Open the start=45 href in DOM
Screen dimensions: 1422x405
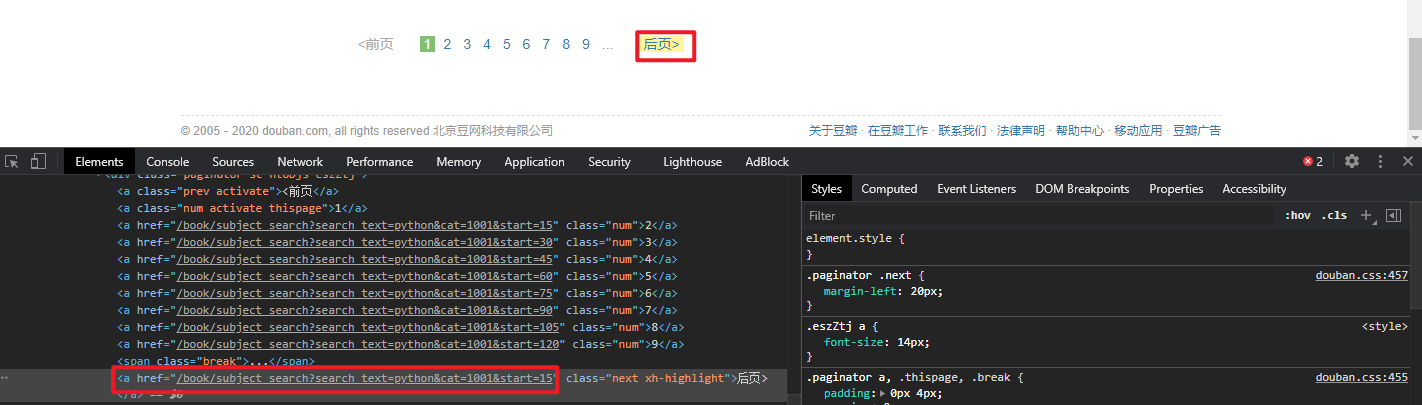point(365,259)
